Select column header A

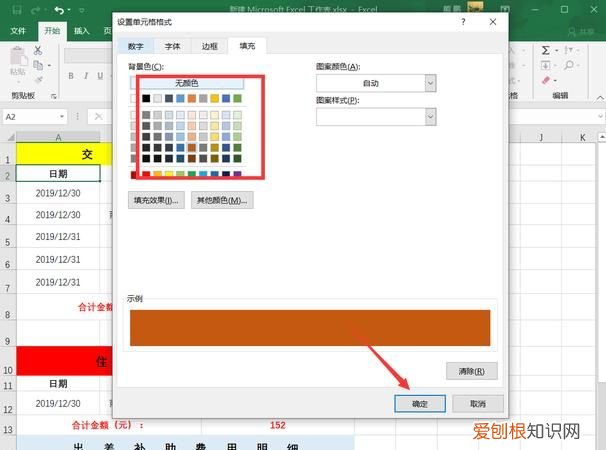pos(58,137)
